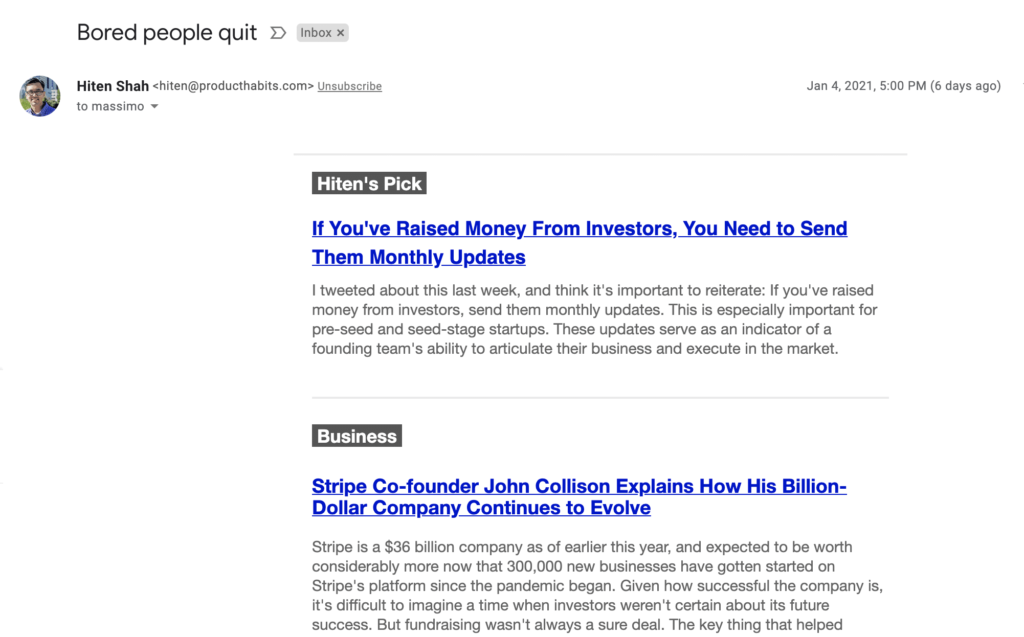Image resolution: width=1024 pixels, height=637 pixels.
Task: Select the 'Bored people quit' subject title
Action: (167, 33)
